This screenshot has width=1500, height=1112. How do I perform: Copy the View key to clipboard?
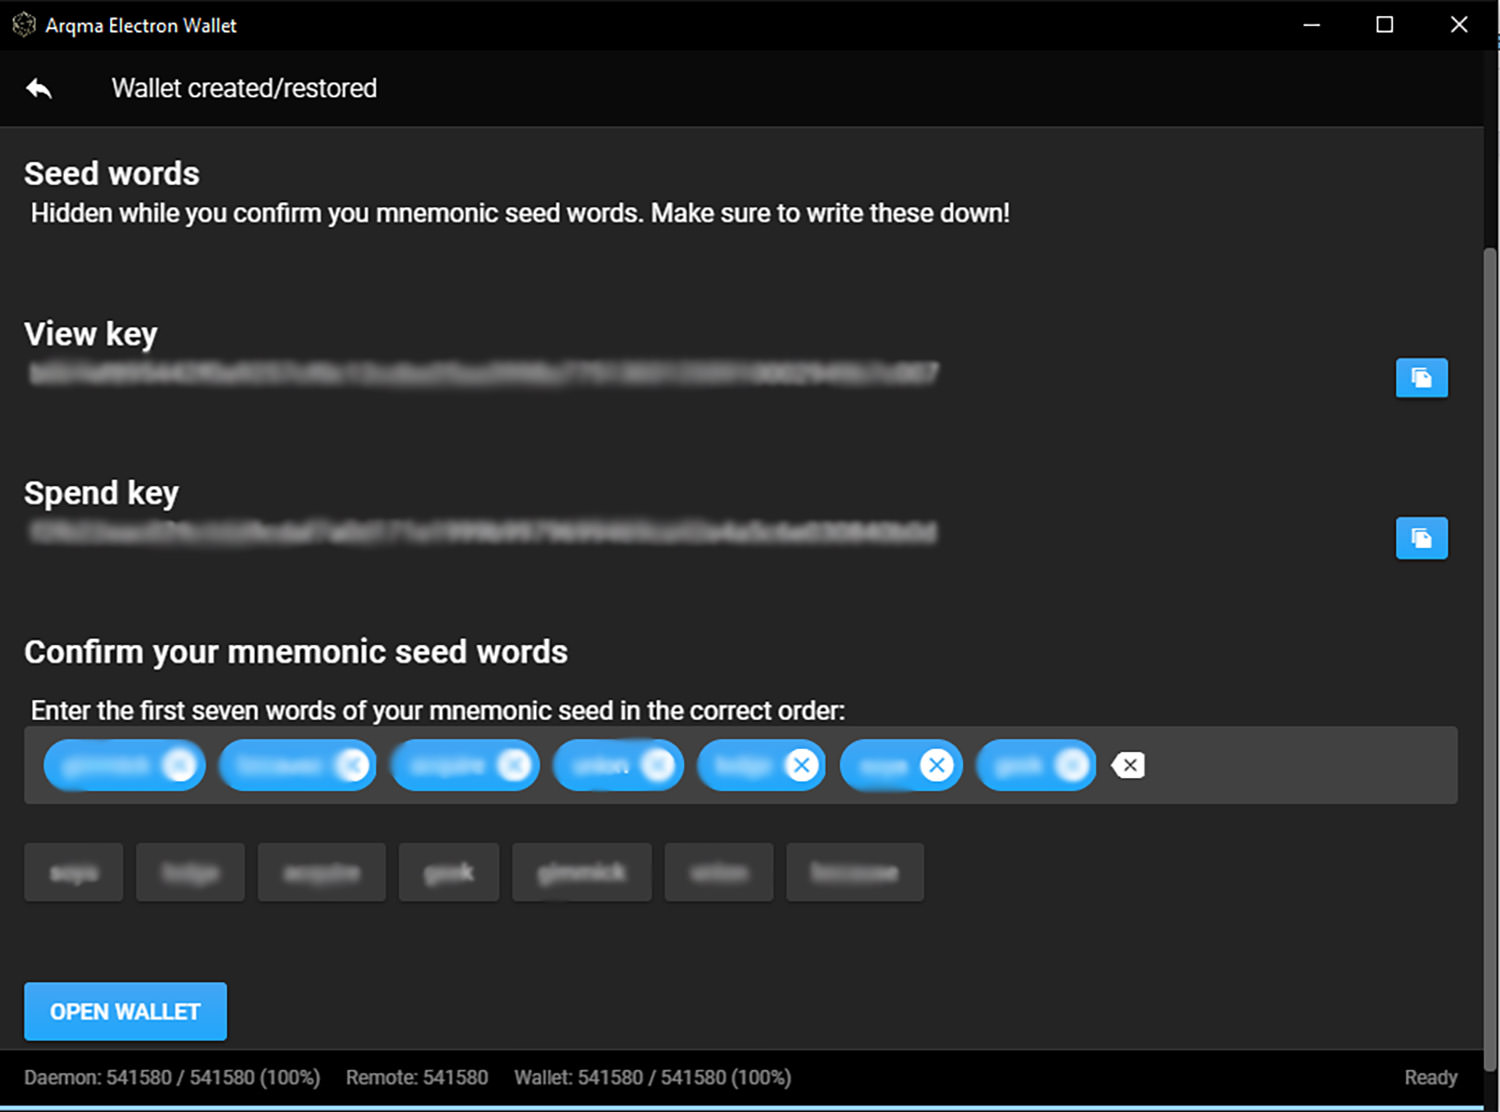point(1421,378)
